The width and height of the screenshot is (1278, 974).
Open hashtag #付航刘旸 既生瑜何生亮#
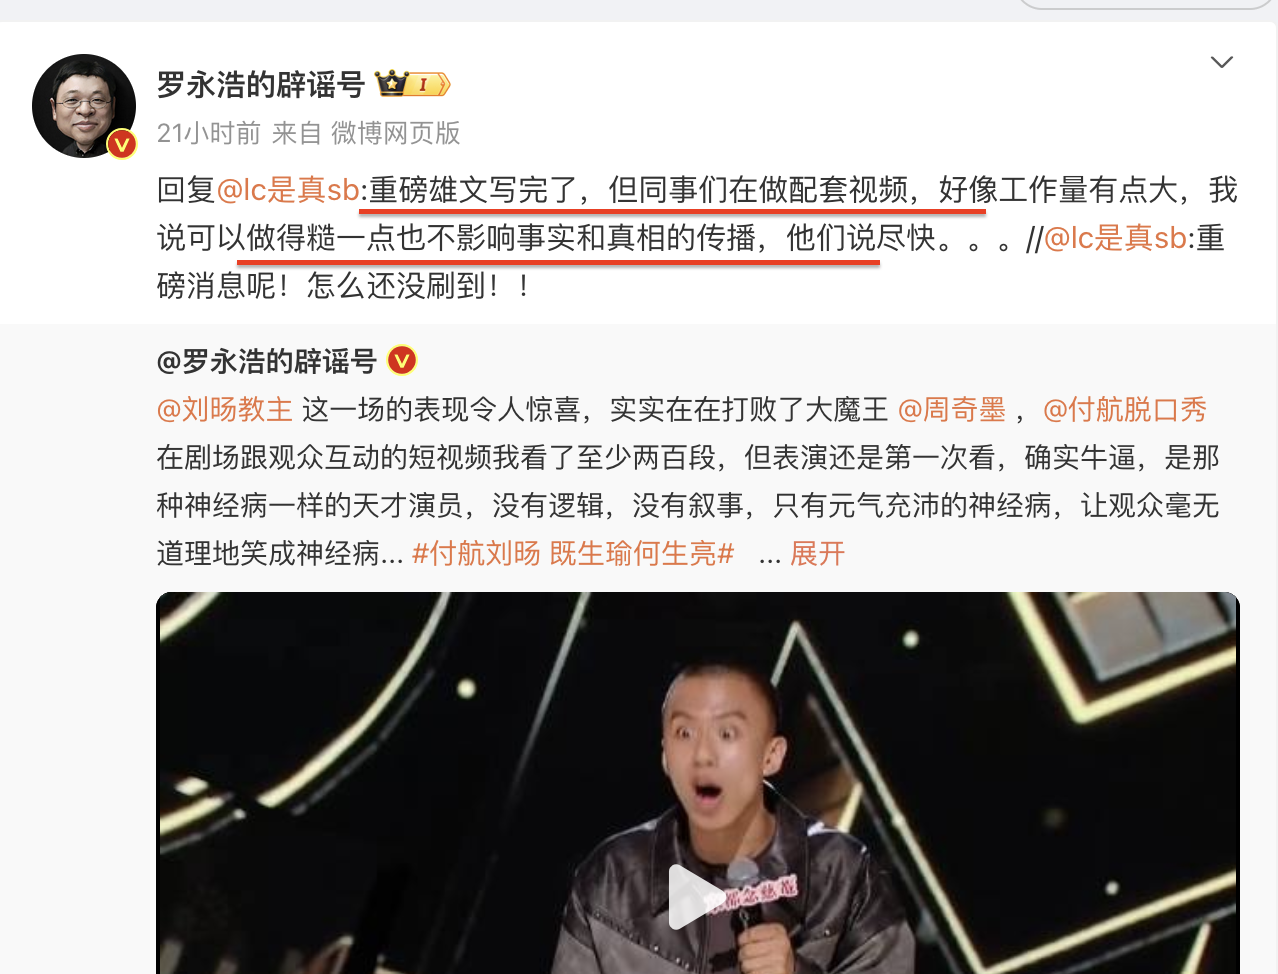[574, 553]
